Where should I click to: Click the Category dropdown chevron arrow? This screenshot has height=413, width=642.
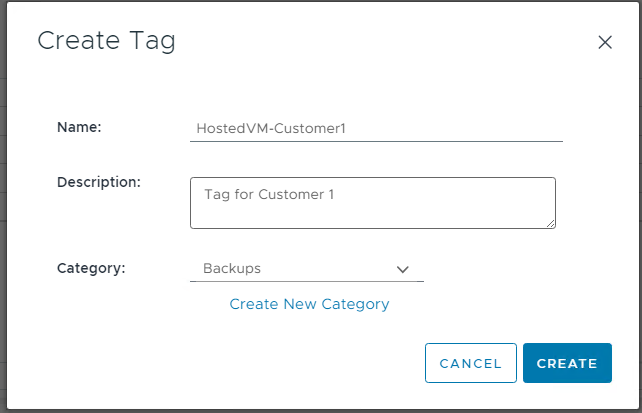click(x=403, y=269)
